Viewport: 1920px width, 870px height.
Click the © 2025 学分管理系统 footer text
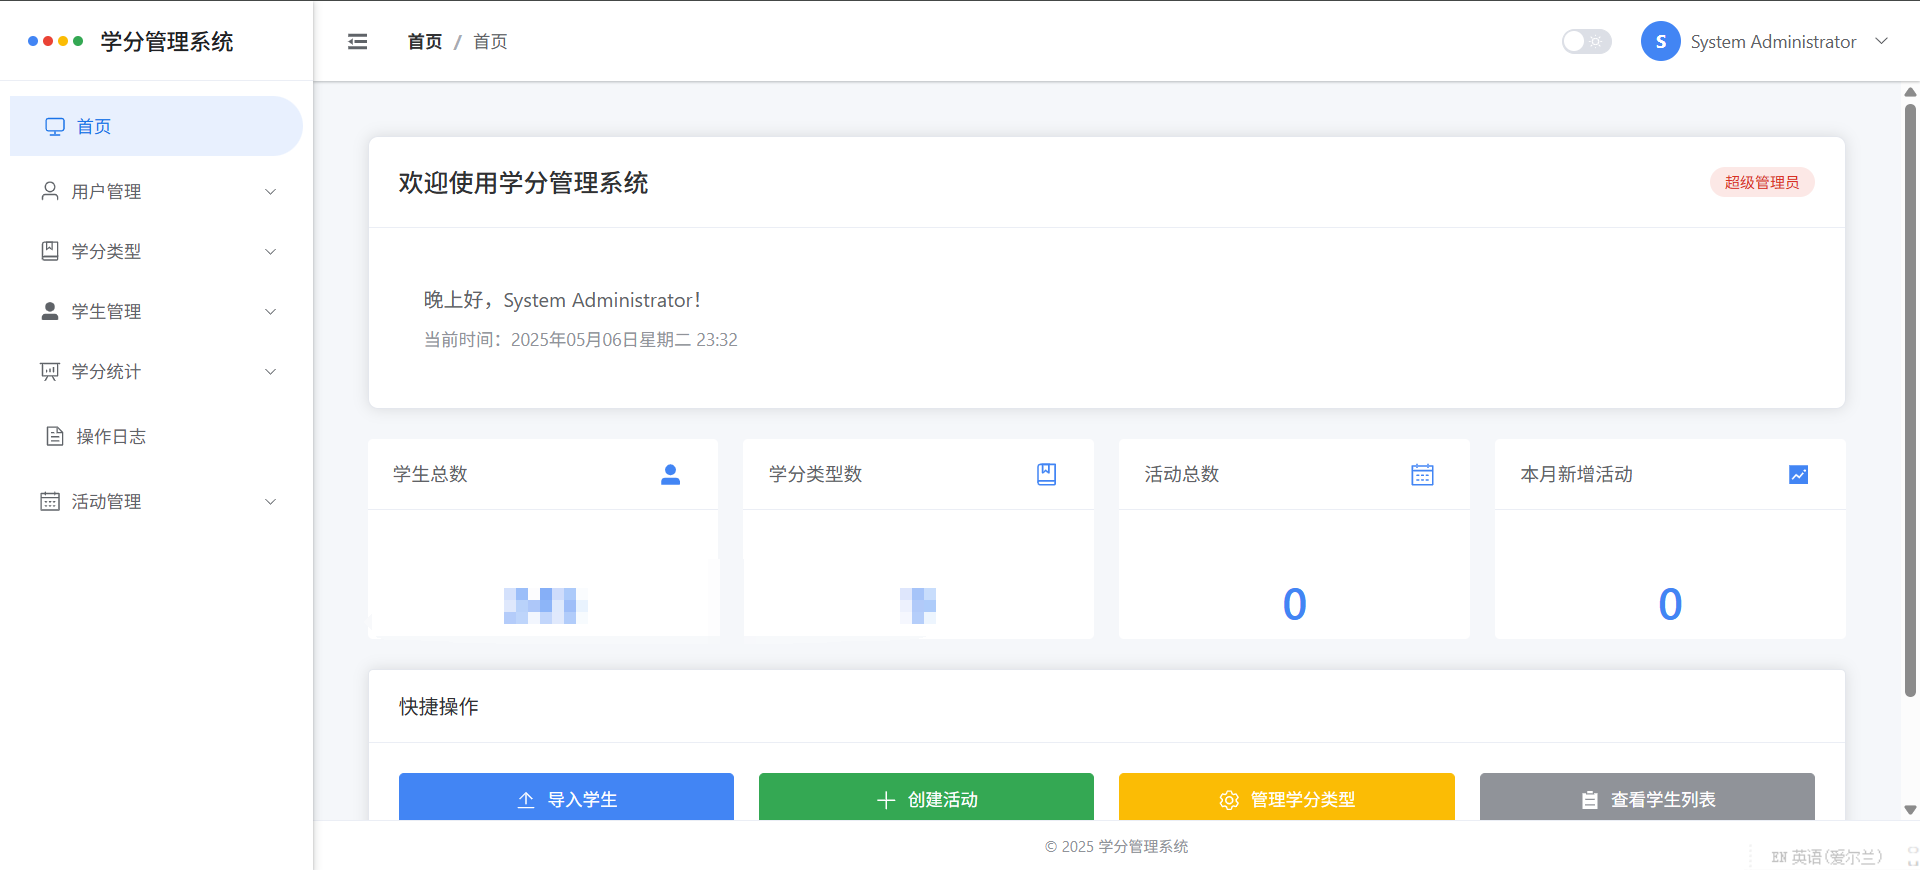(x=1117, y=846)
